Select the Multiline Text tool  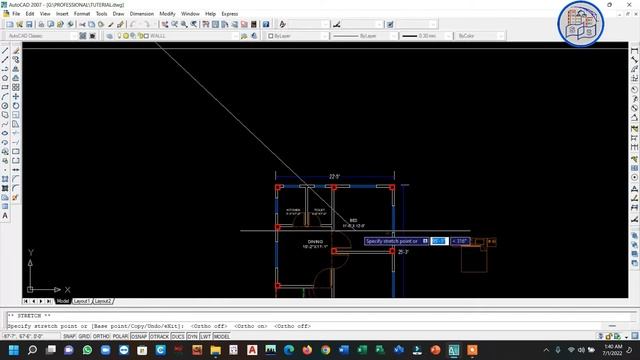[5, 216]
